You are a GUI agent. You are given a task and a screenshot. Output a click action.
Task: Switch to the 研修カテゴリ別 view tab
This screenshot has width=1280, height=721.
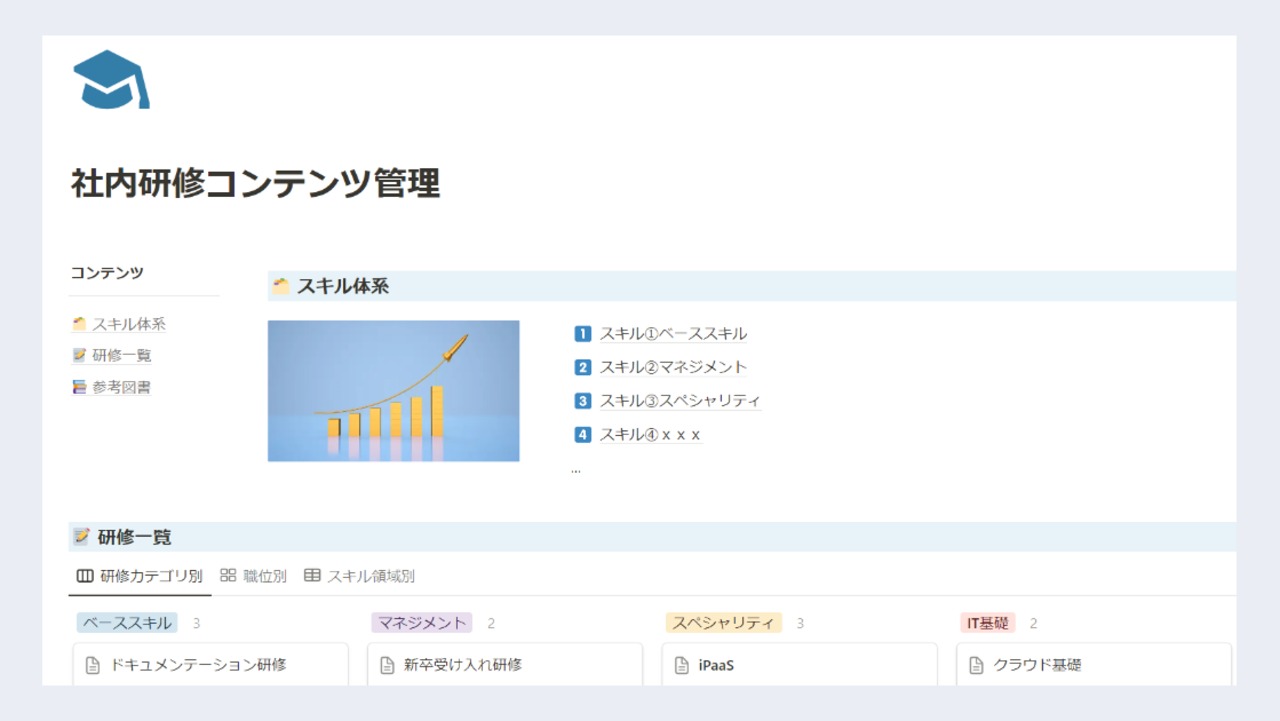coord(140,576)
